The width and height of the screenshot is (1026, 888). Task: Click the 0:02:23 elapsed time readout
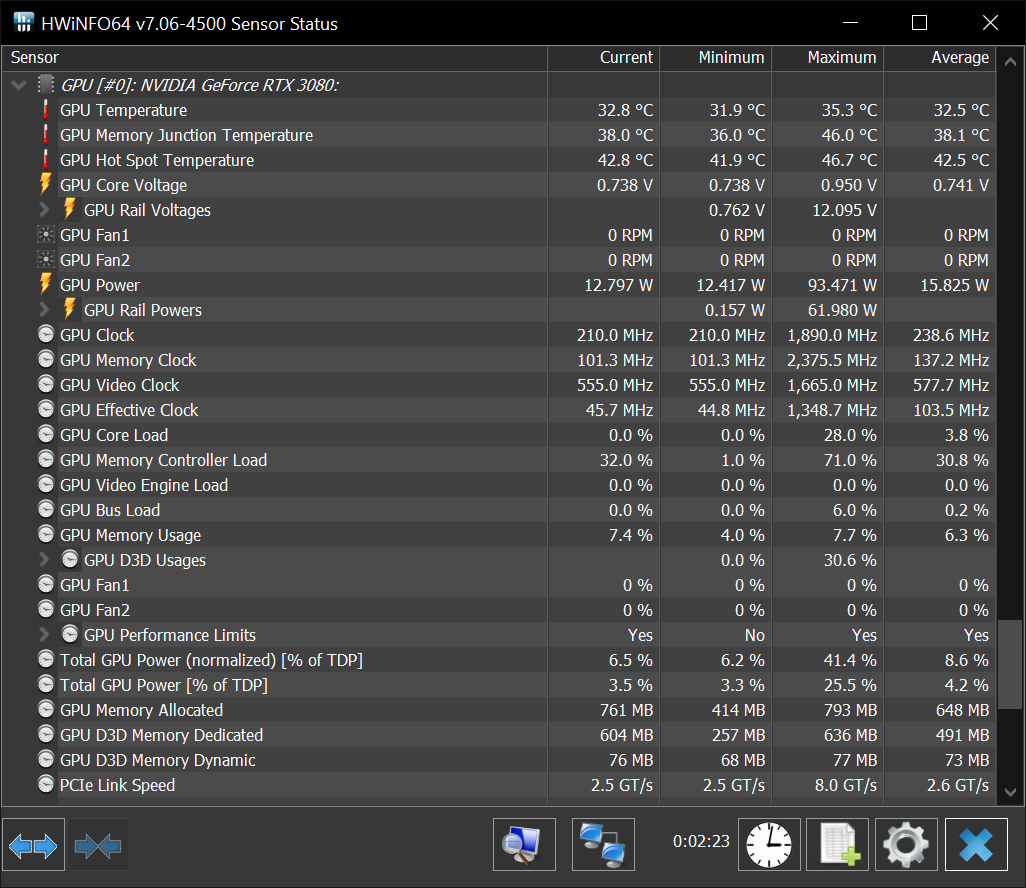coord(701,841)
